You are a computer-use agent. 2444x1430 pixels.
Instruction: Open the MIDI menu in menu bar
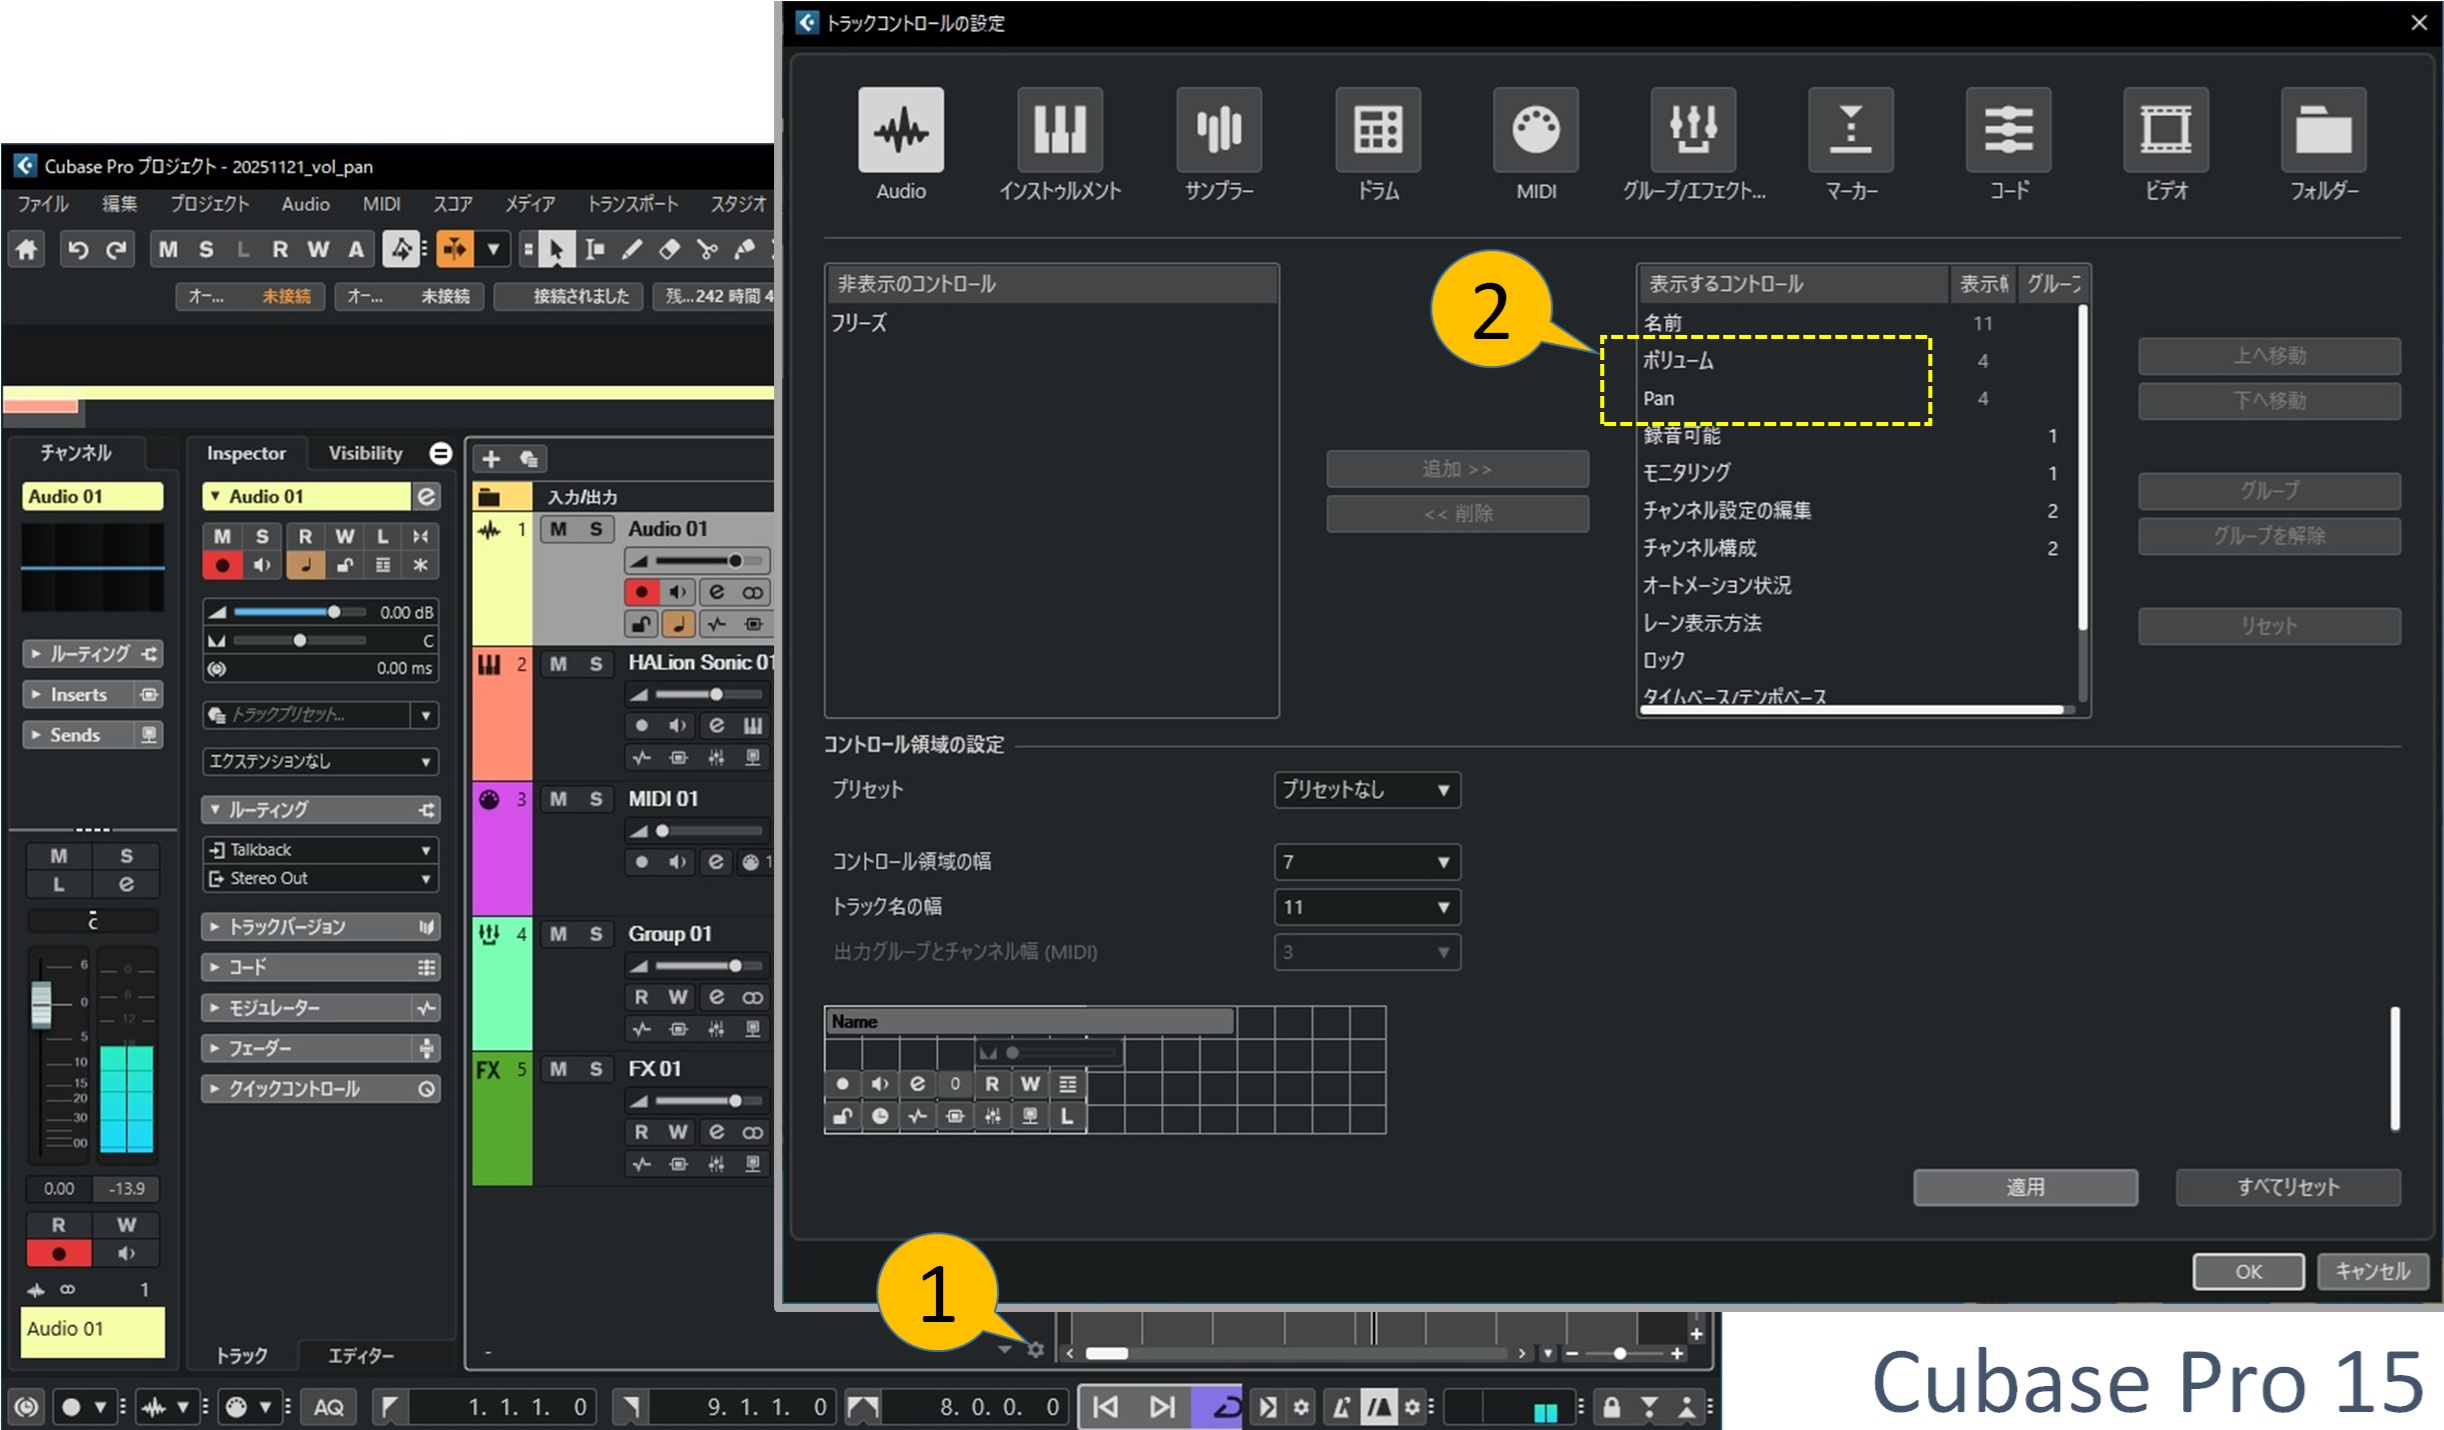coord(381,204)
